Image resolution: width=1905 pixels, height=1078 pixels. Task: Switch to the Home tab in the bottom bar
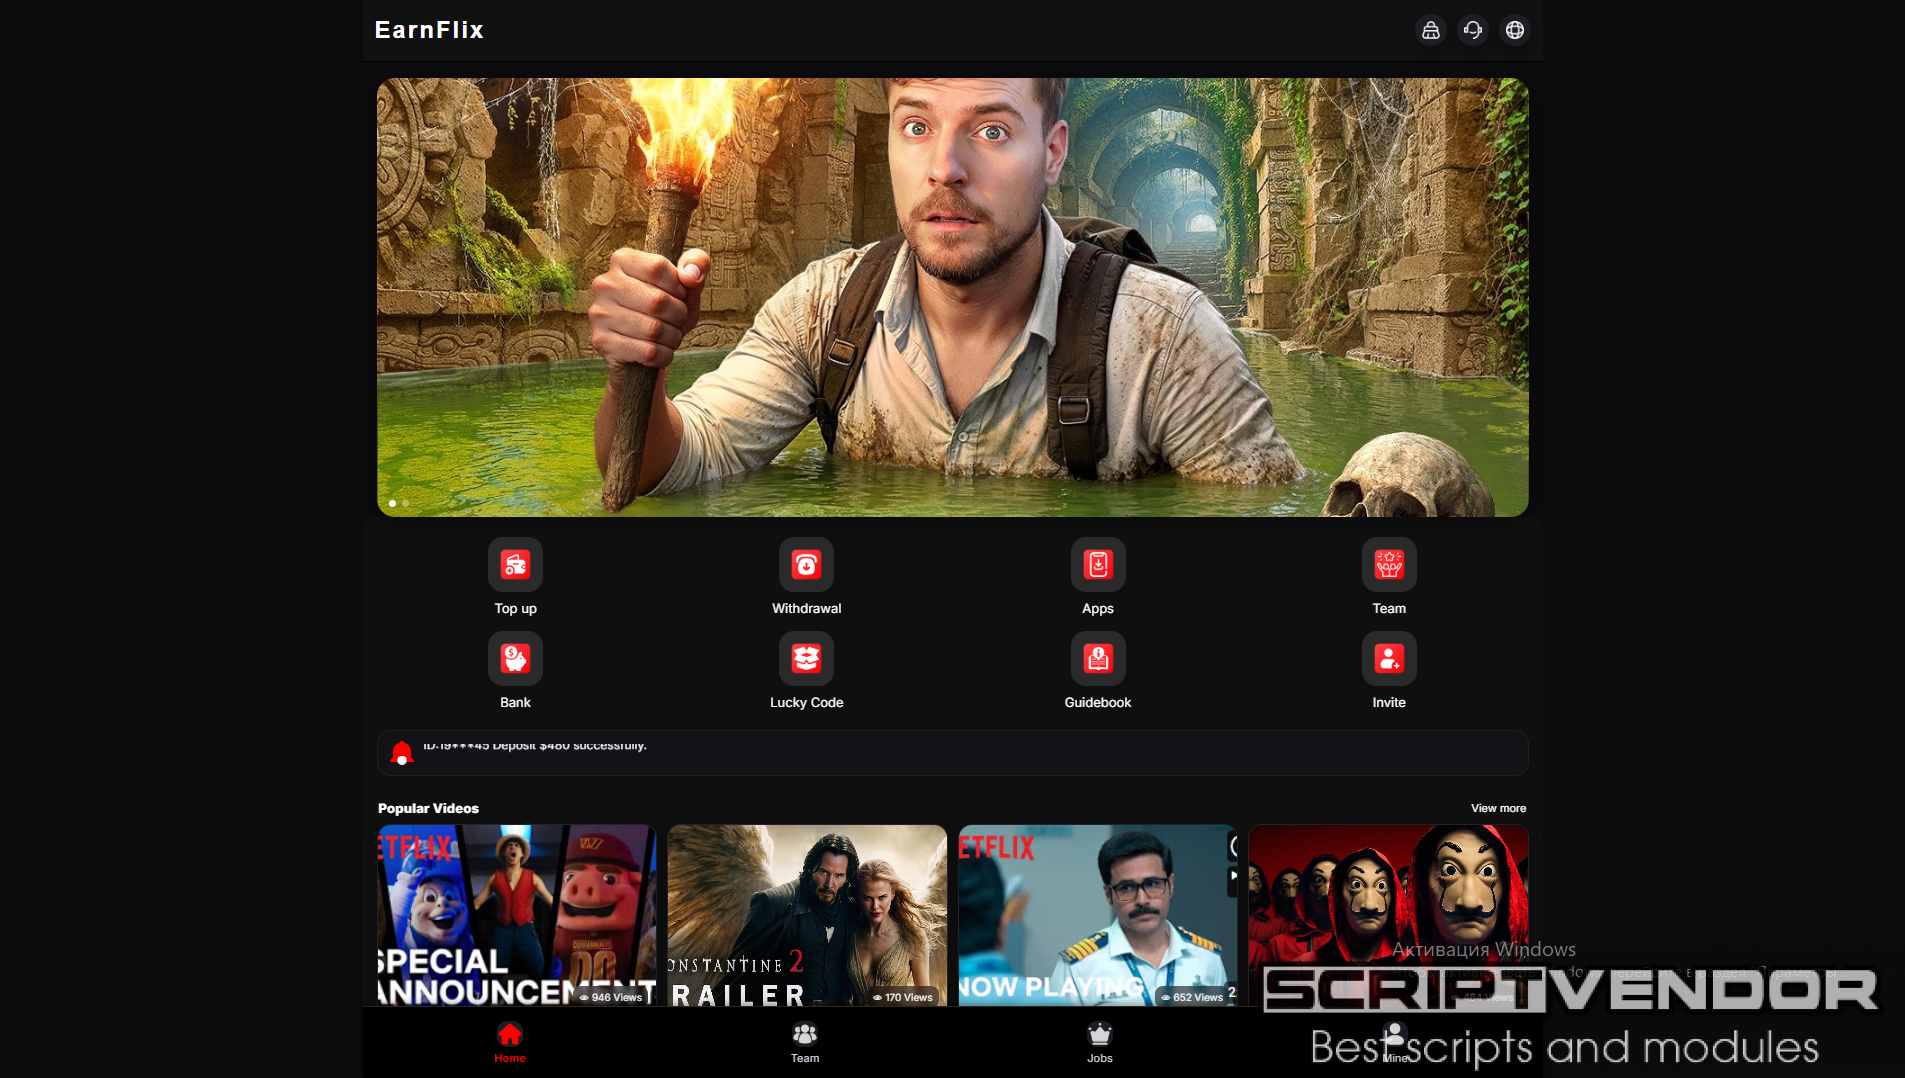(510, 1041)
